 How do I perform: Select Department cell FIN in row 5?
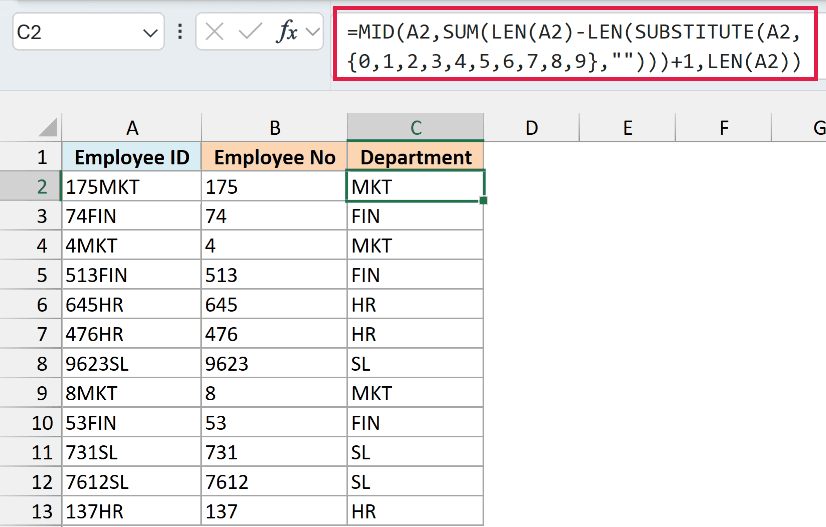pos(416,275)
